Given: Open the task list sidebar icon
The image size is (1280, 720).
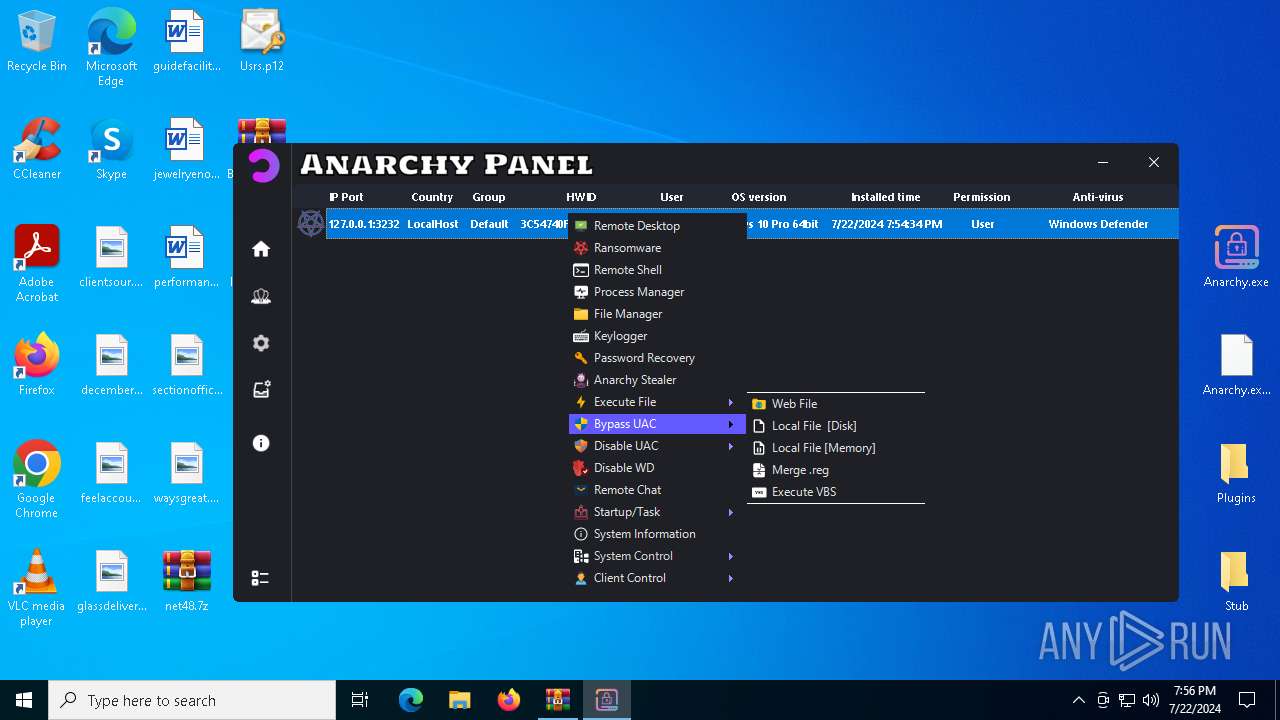Looking at the screenshot, I should 260,578.
